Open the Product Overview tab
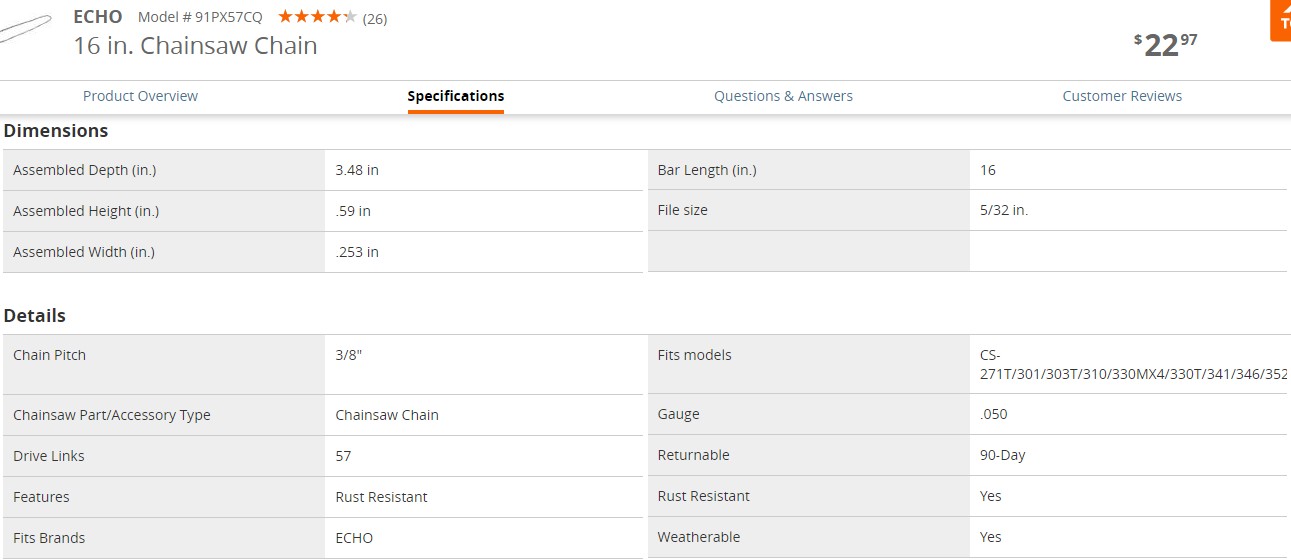Screen dimensions: 1291x560 (x=140, y=96)
